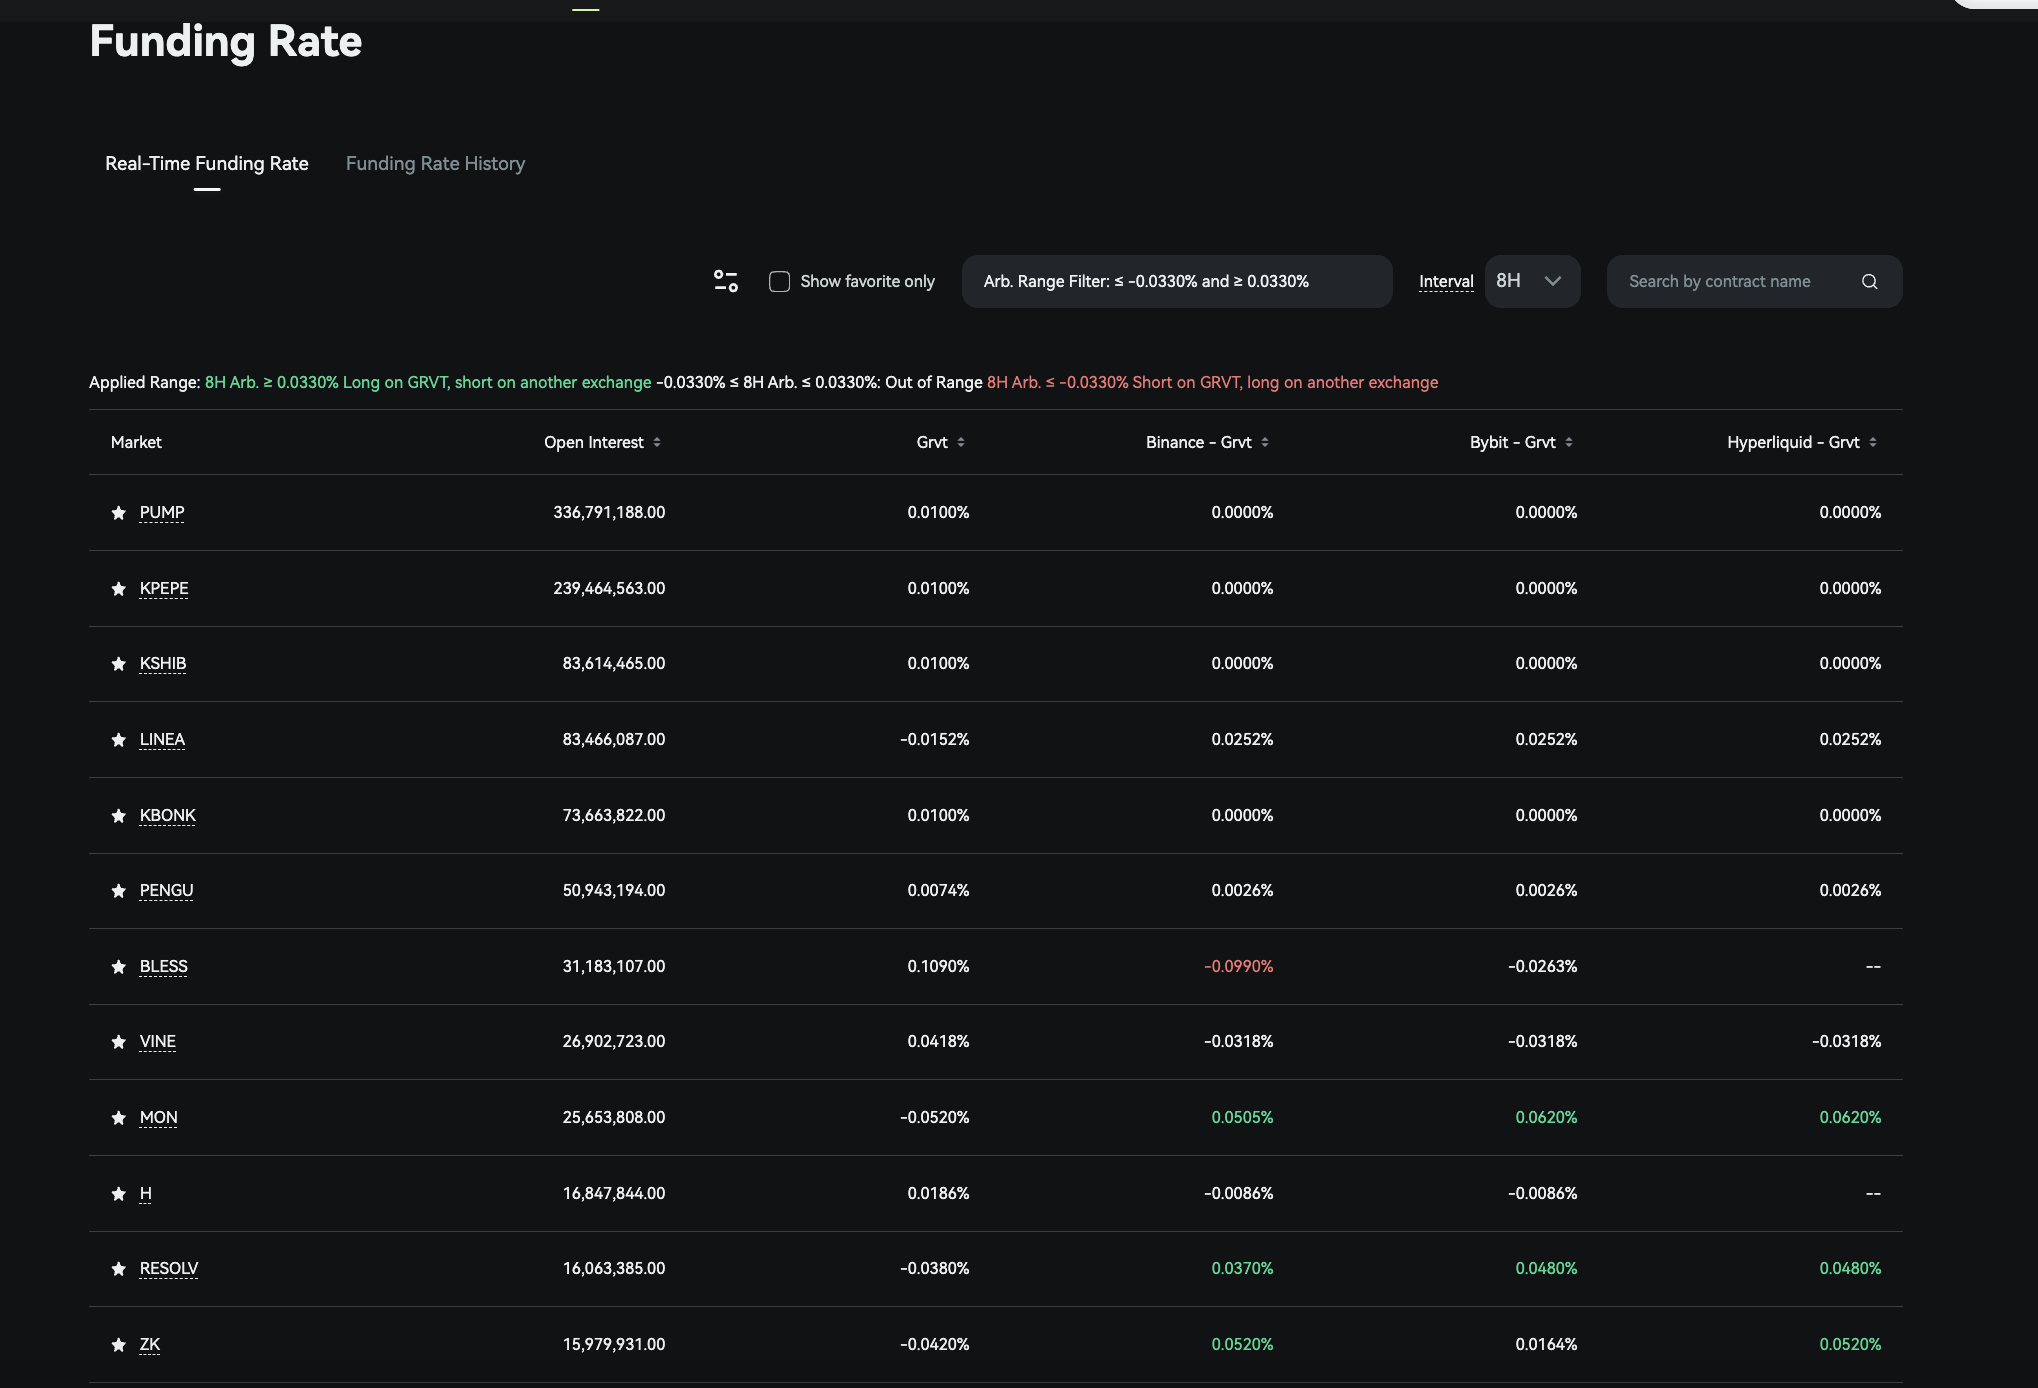
Task: Star the MON market row
Action: [119, 1118]
